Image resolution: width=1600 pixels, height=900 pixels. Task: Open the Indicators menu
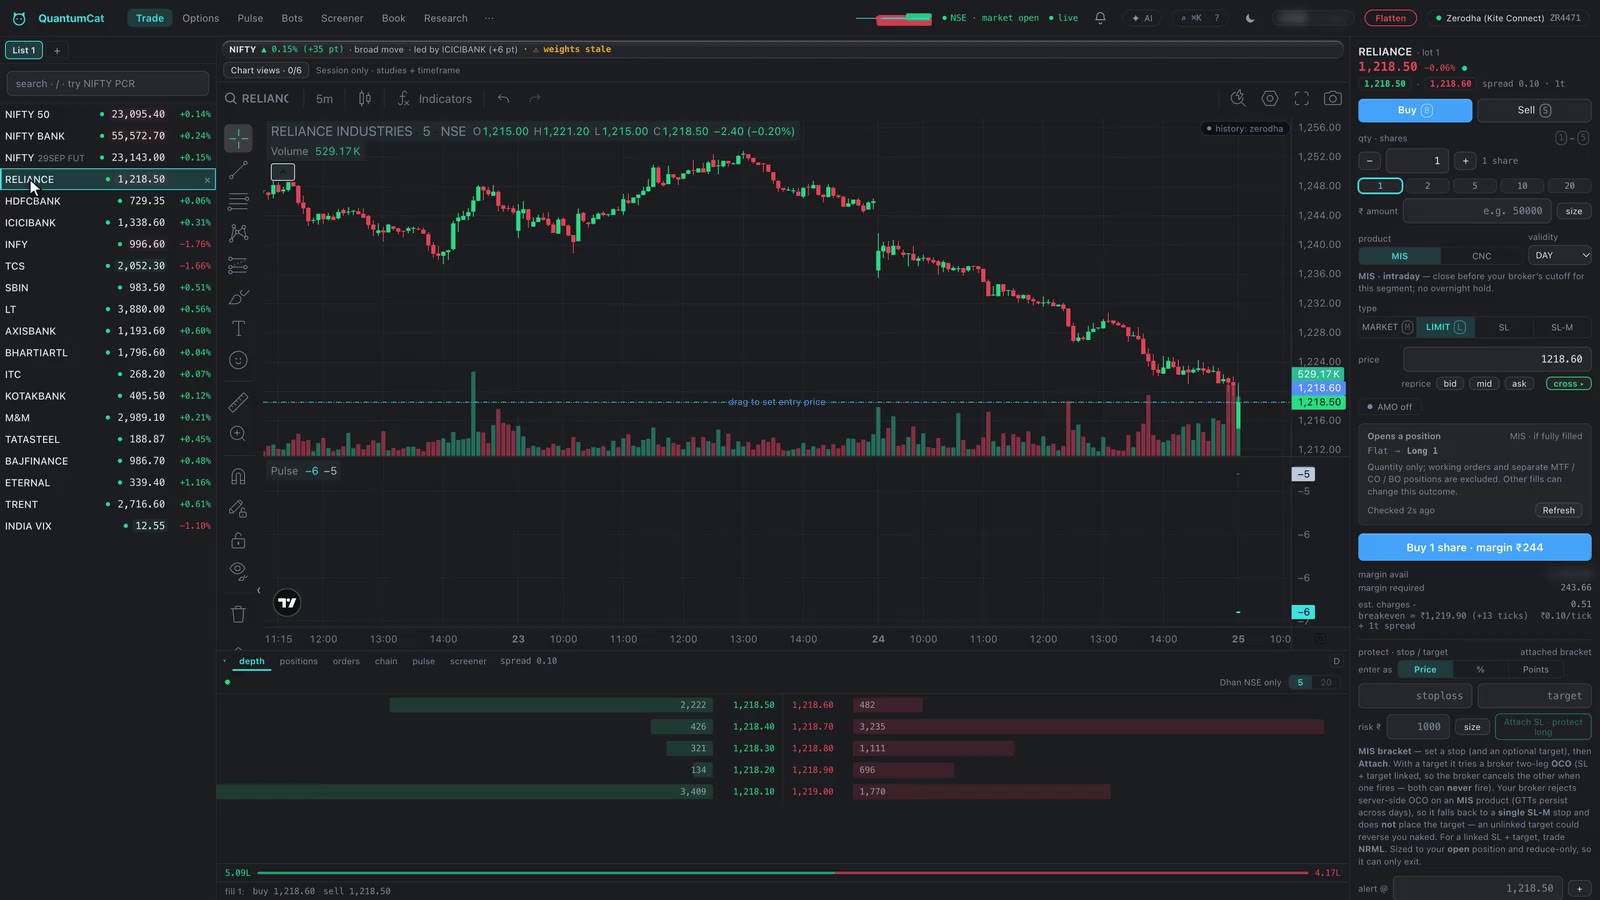(x=435, y=98)
